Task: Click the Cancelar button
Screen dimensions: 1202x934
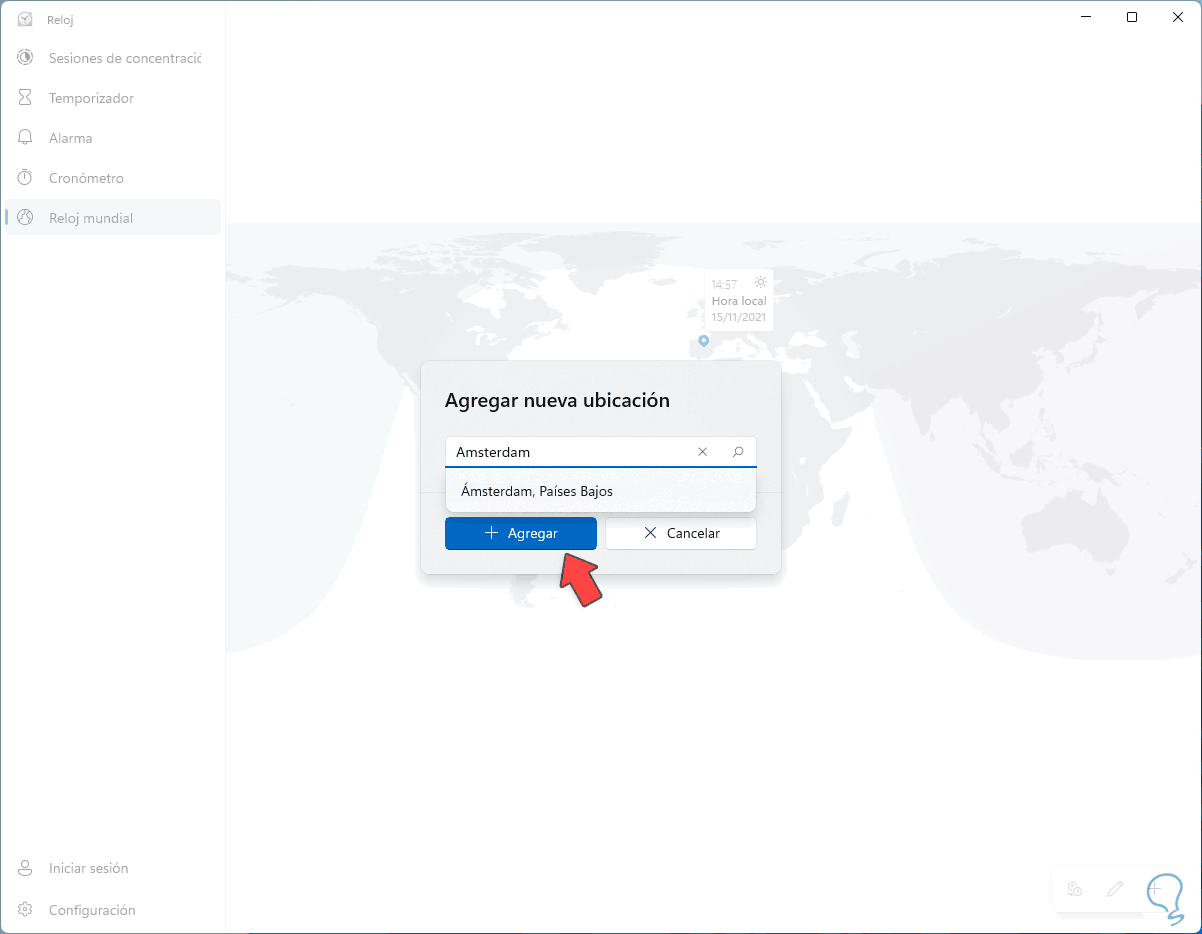Action: pos(681,533)
